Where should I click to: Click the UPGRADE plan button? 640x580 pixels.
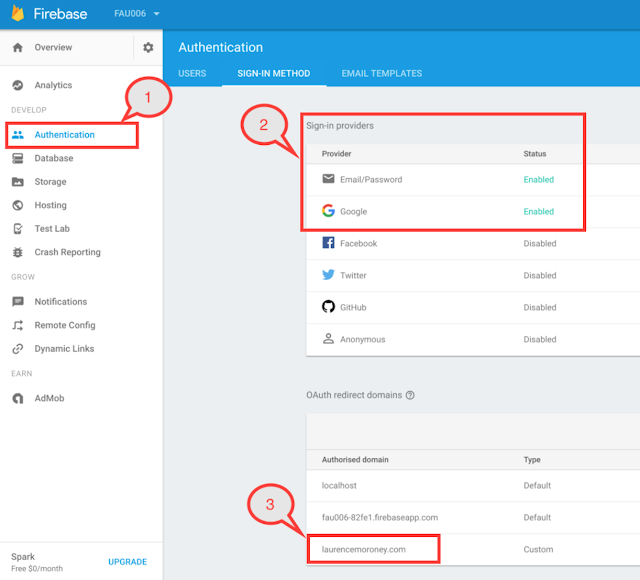127,562
